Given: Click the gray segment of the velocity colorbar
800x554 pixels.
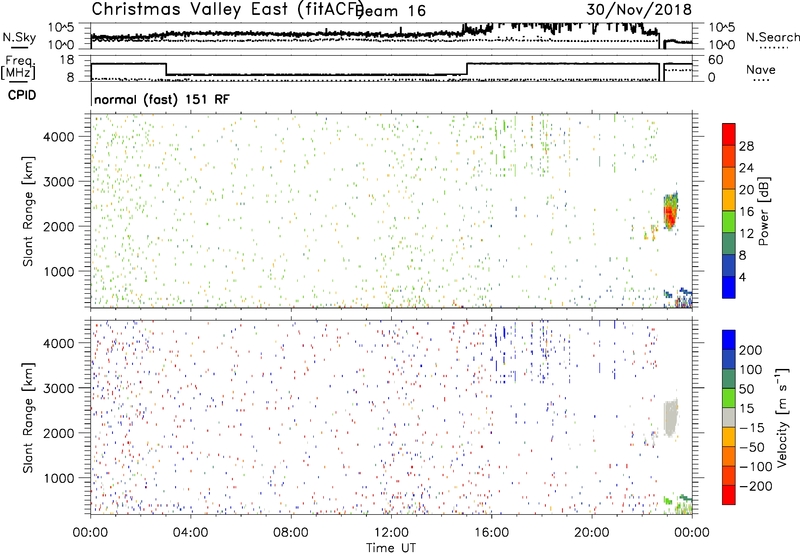Looking at the screenshot, I should [729, 417].
